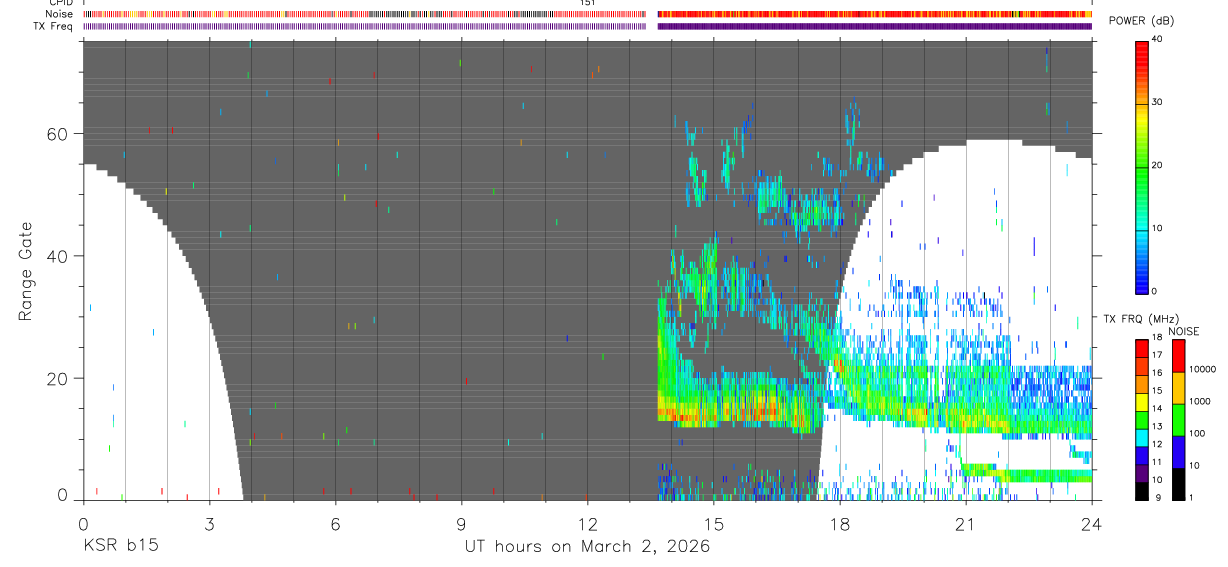1228x567 pixels.
Task: Click the '24' UT hour tick label
Action: [x=1092, y=522]
